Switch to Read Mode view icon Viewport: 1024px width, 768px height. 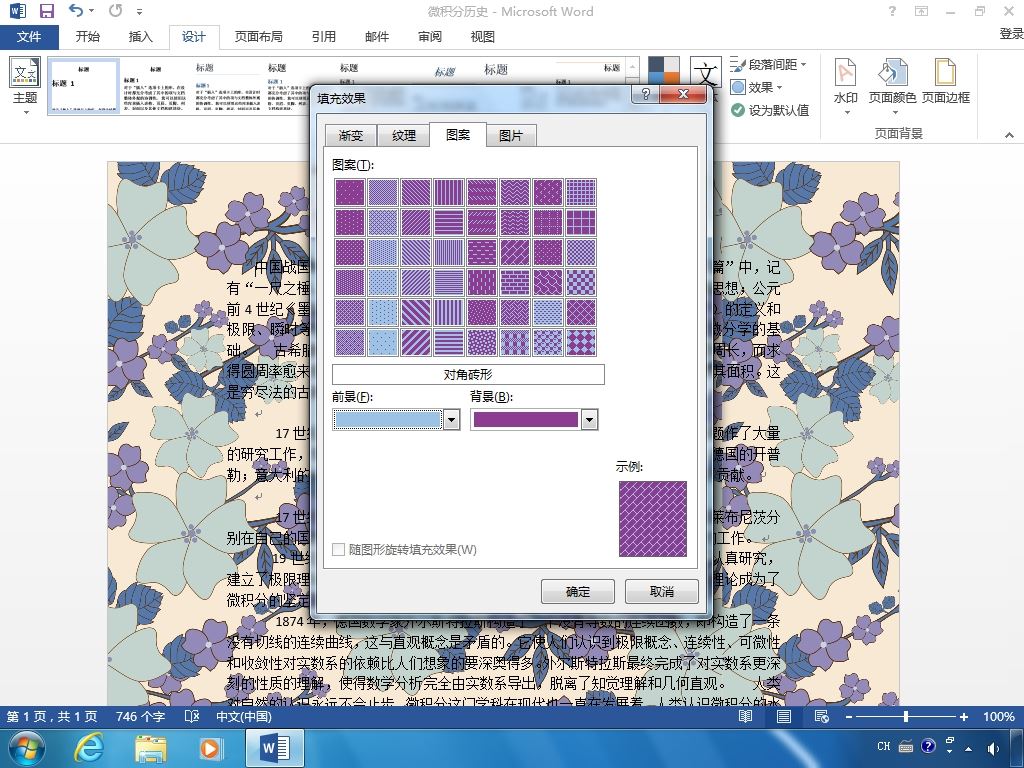[x=745, y=716]
